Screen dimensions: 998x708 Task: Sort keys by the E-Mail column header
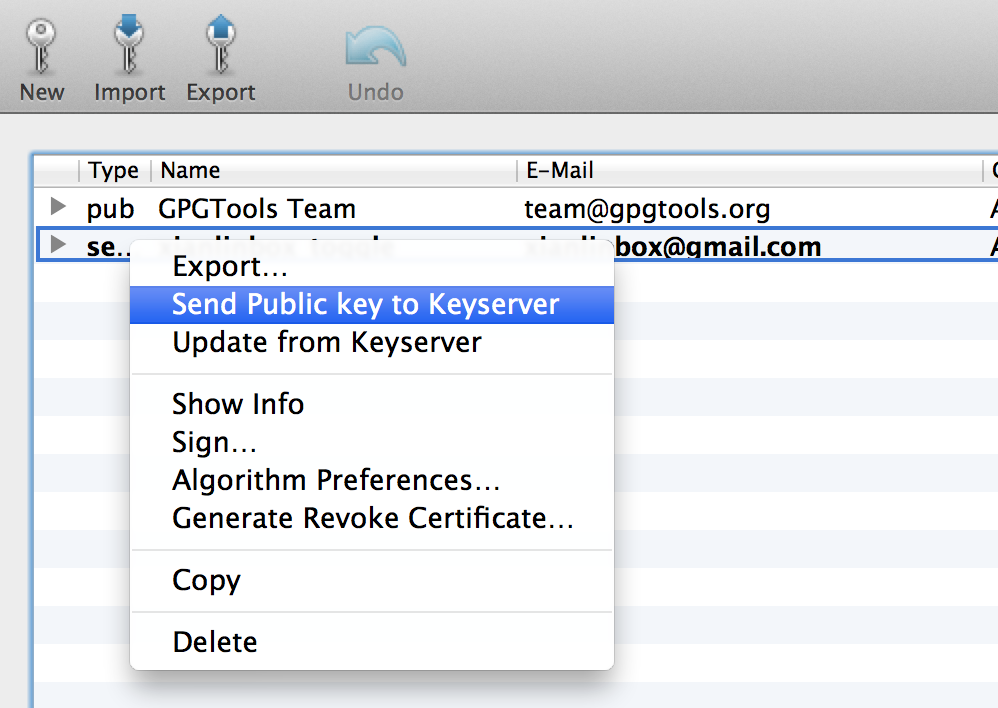[560, 171]
